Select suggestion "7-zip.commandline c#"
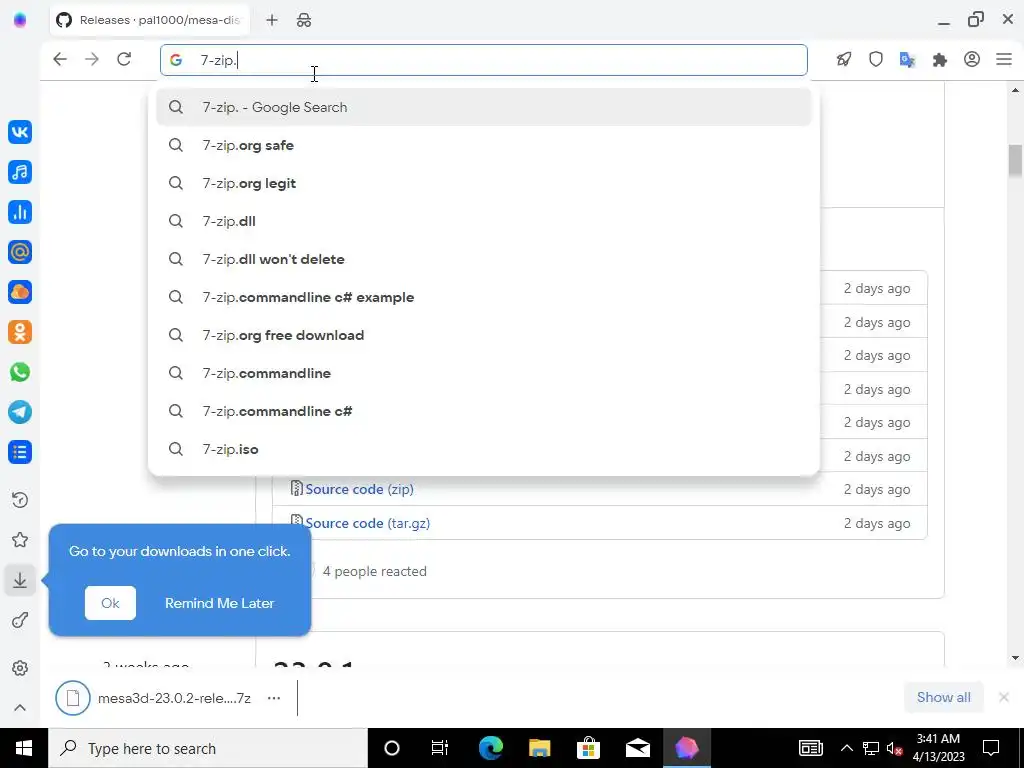The image size is (1024, 768). pyautogui.click(x=484, y=411)
